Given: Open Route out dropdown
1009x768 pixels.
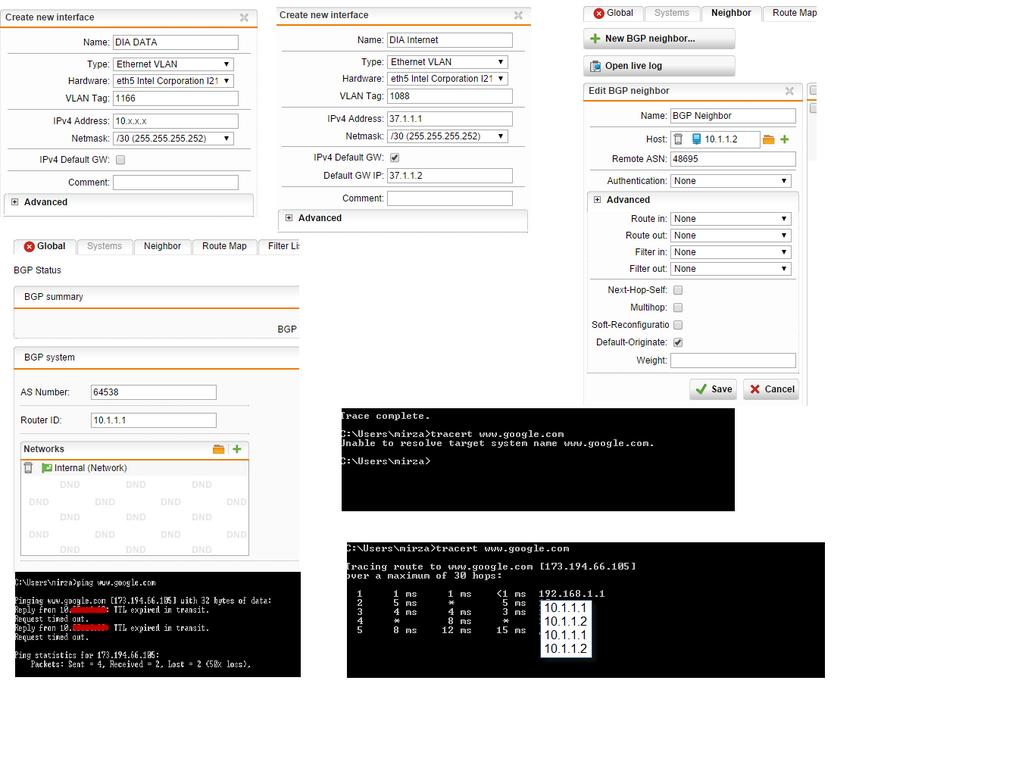Looking at the screenshot, I should 730,236.
